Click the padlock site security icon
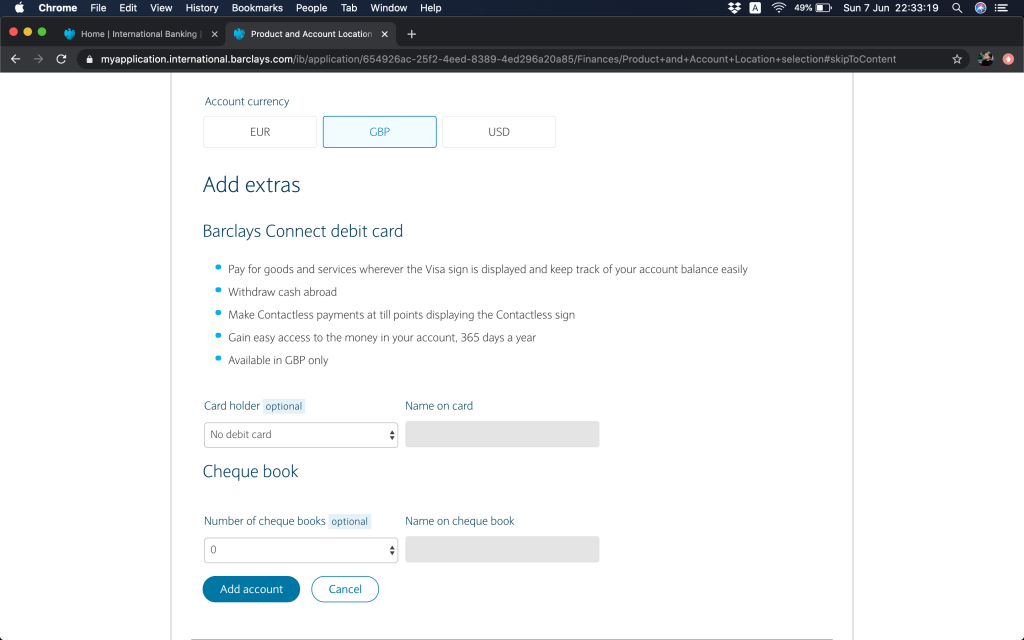This screenshot has height=640, width=1024. click(89, 59)
